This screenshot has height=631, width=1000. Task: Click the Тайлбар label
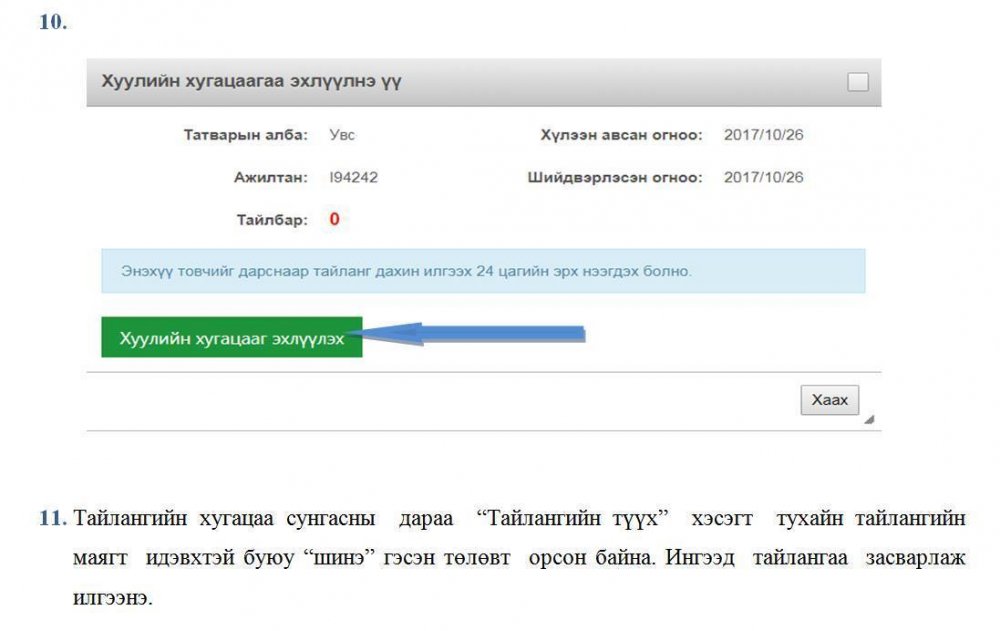(x=270, y=220)
